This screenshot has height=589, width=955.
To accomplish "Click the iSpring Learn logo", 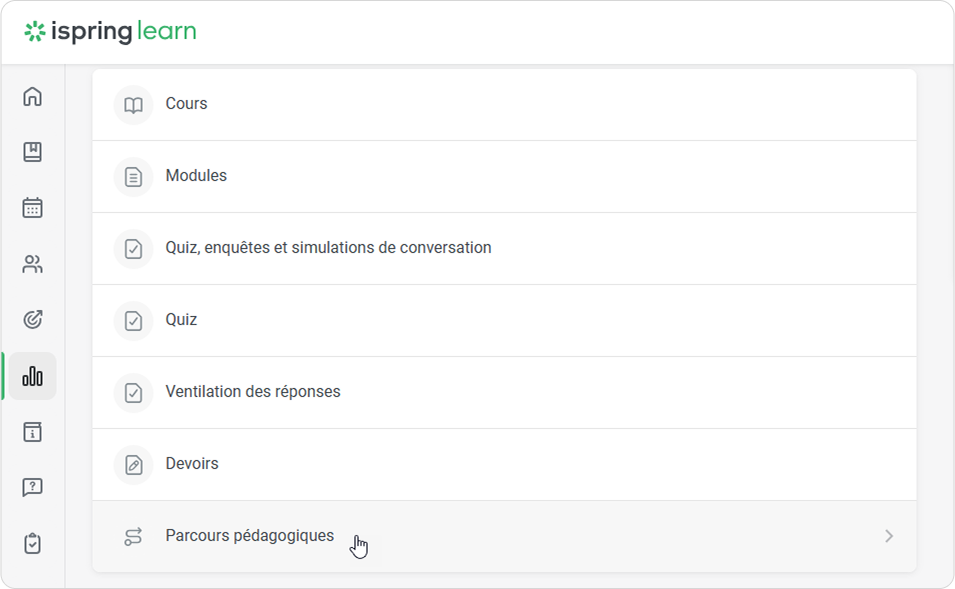I will (110, 32).
